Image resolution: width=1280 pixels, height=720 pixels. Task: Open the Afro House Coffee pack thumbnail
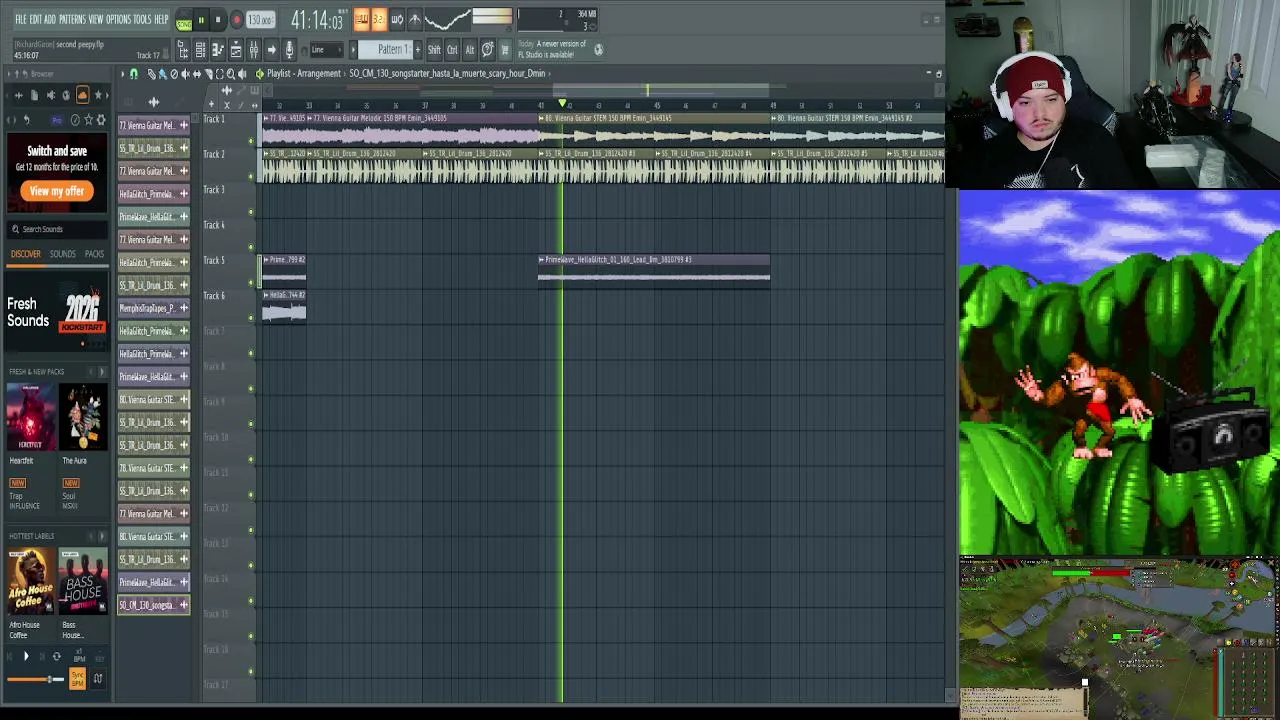pos(30,582)
